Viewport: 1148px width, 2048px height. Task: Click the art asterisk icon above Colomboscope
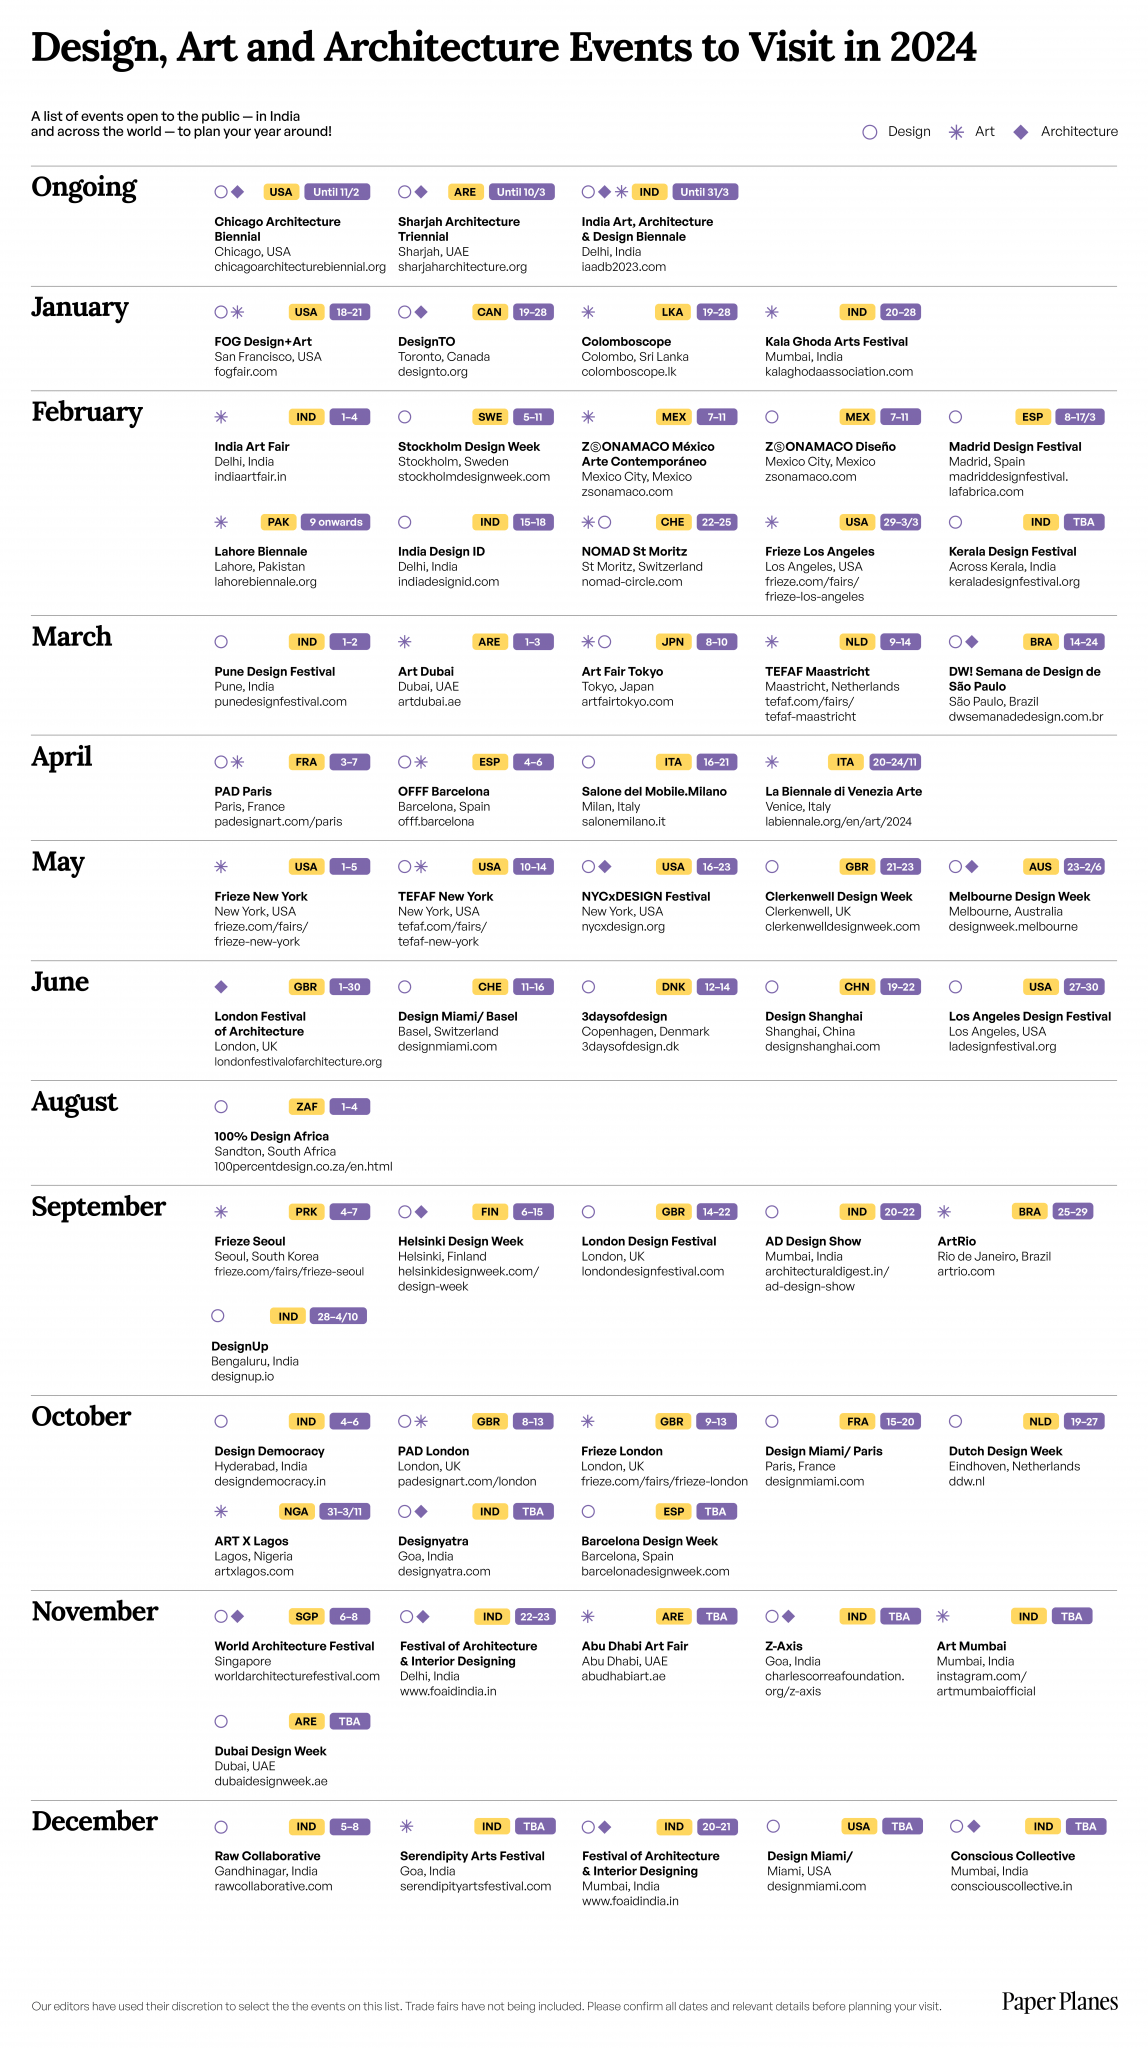click(x=589, y=312)
